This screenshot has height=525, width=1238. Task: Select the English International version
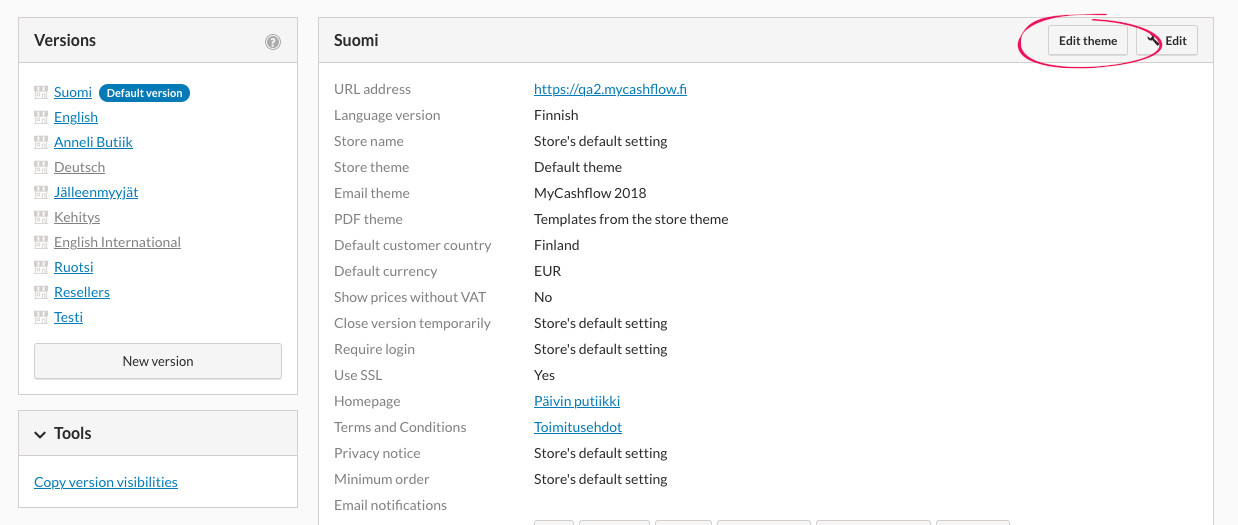click(117, 242)
